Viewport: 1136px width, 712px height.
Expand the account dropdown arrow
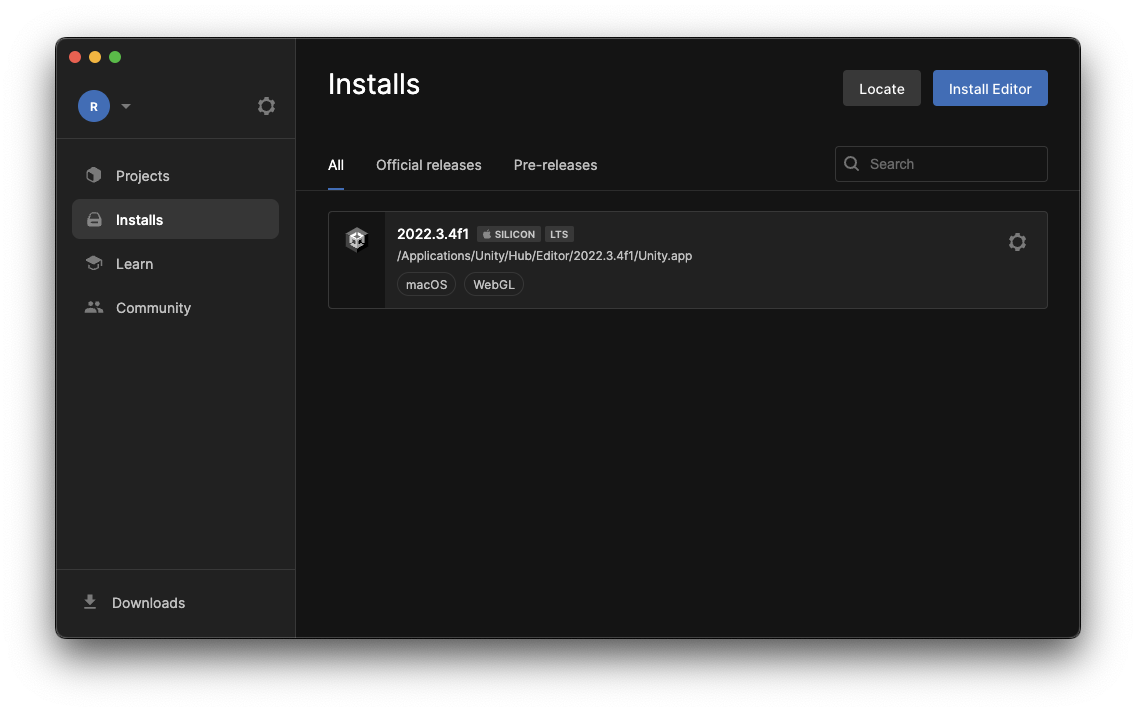click(126, 106)
